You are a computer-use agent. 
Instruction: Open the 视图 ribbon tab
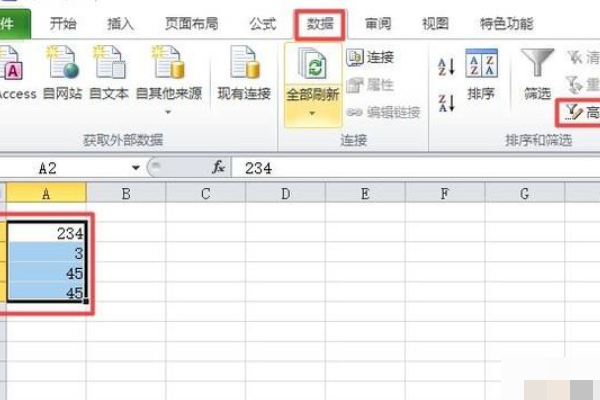point(435,24)
